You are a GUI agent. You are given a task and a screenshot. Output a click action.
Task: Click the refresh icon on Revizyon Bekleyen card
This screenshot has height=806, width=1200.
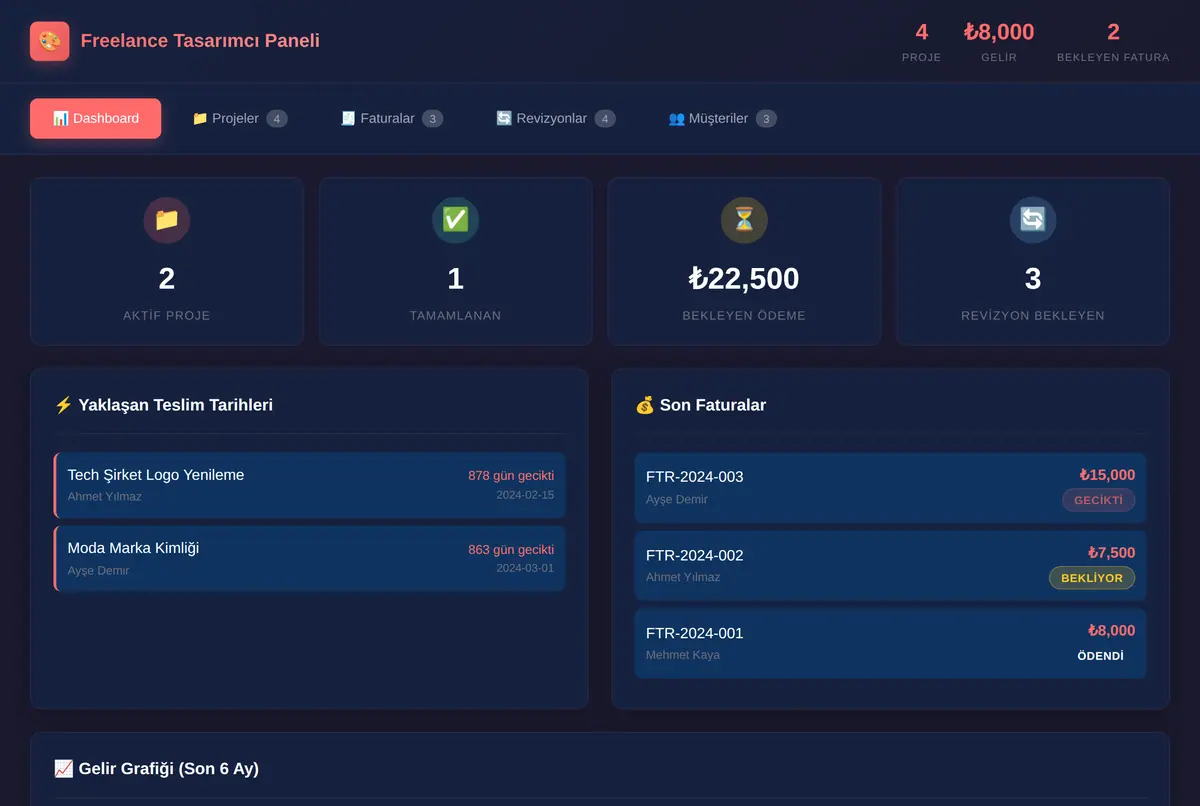[x=1033, y=220]
